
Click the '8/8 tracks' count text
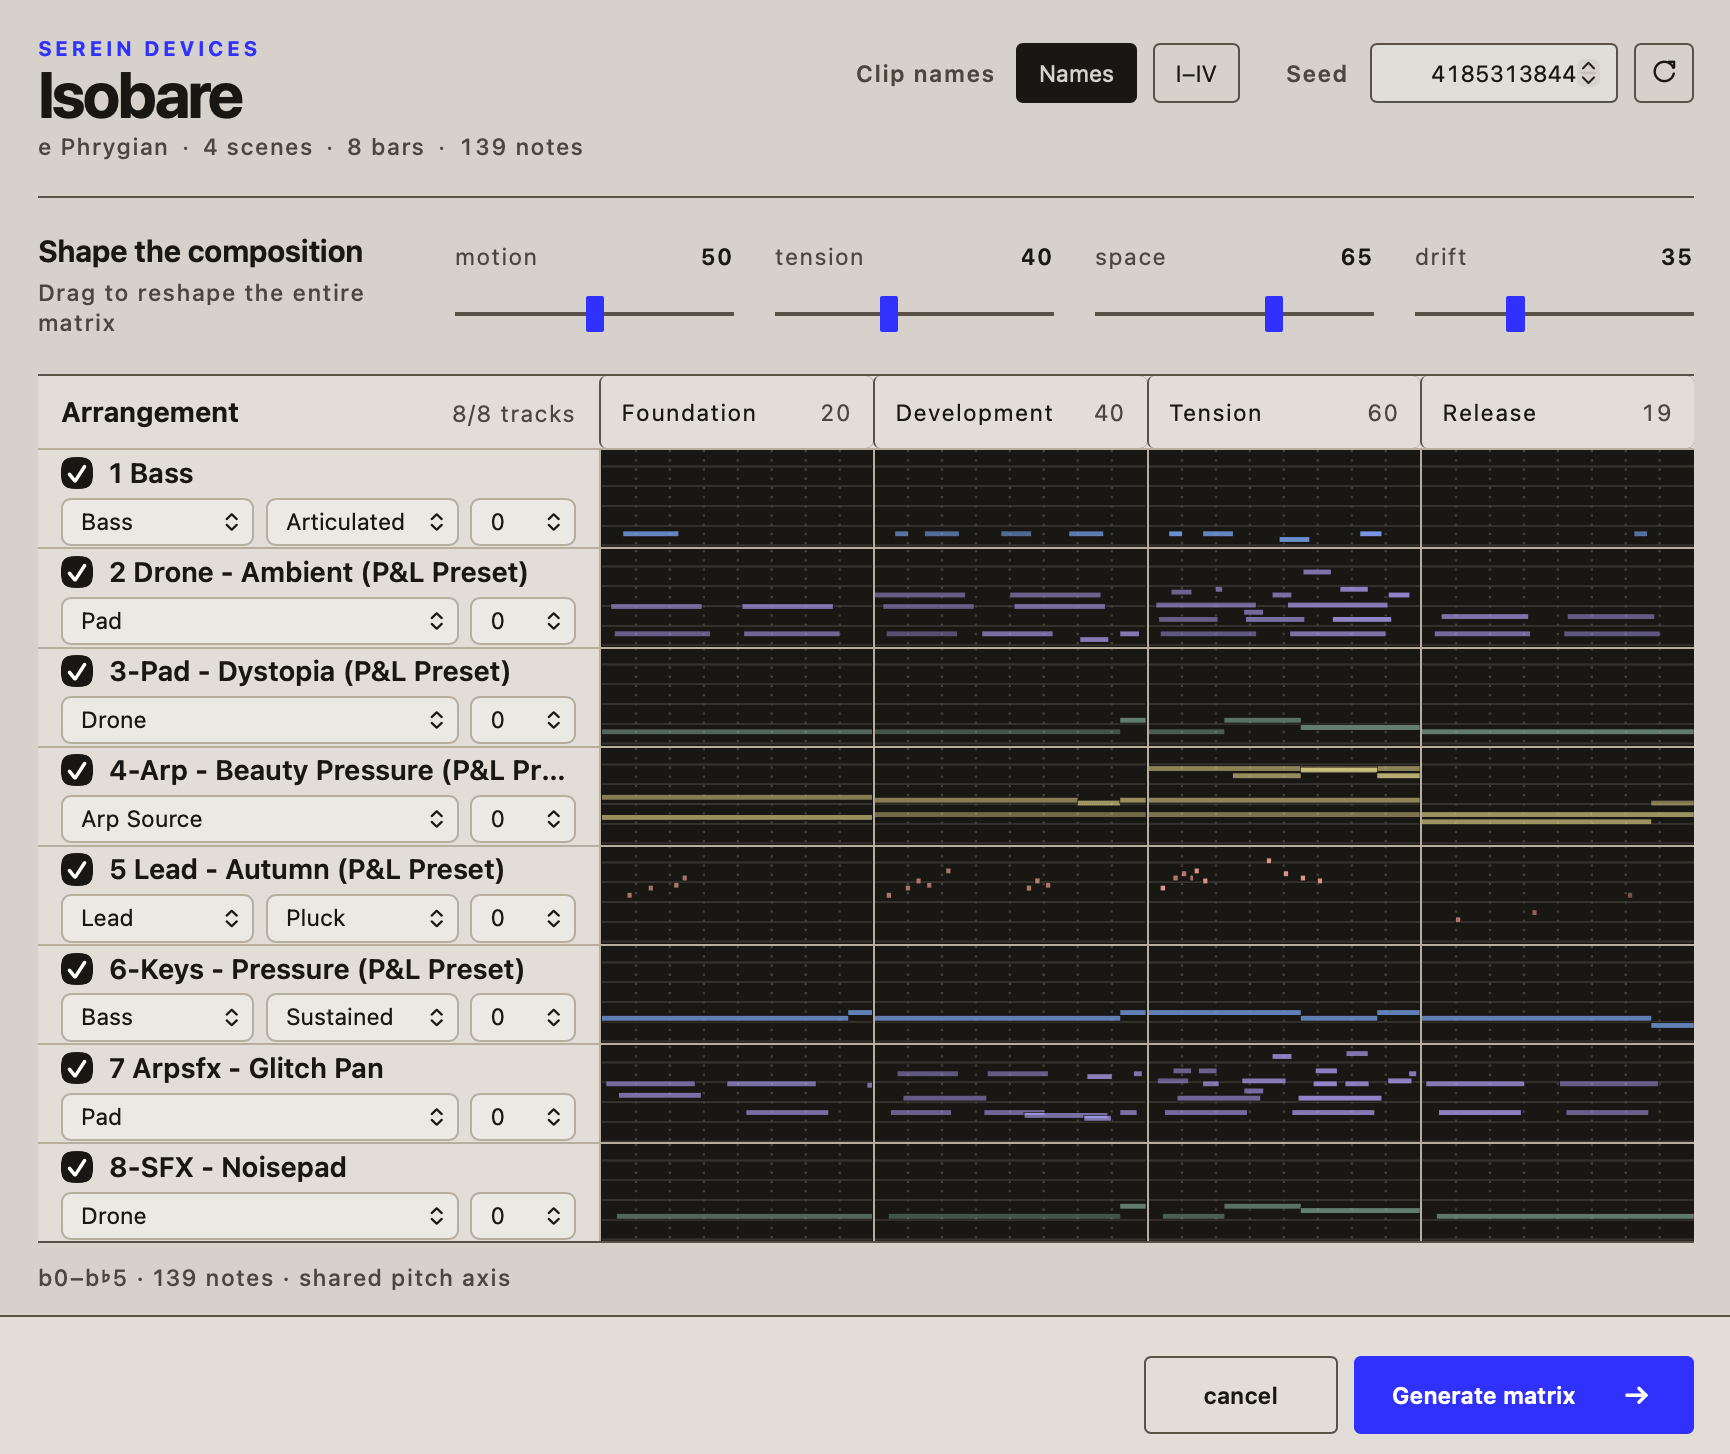tap(513, 414)
